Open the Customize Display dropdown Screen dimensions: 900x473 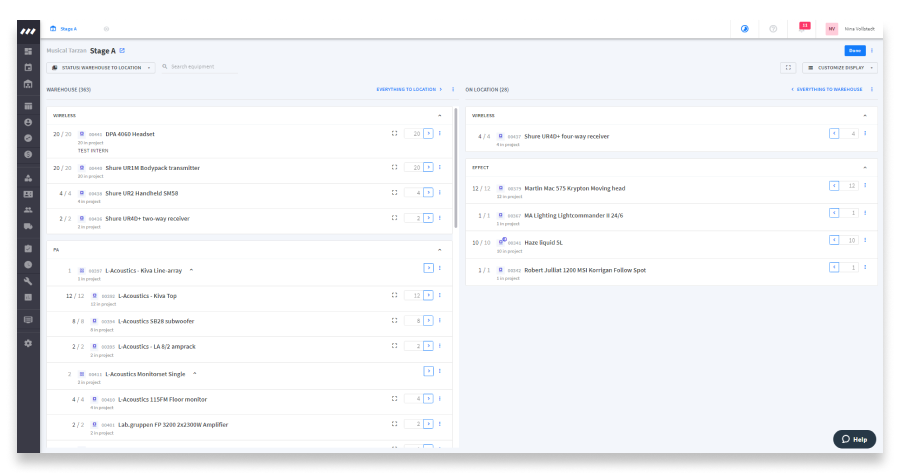tap(840, 68)
